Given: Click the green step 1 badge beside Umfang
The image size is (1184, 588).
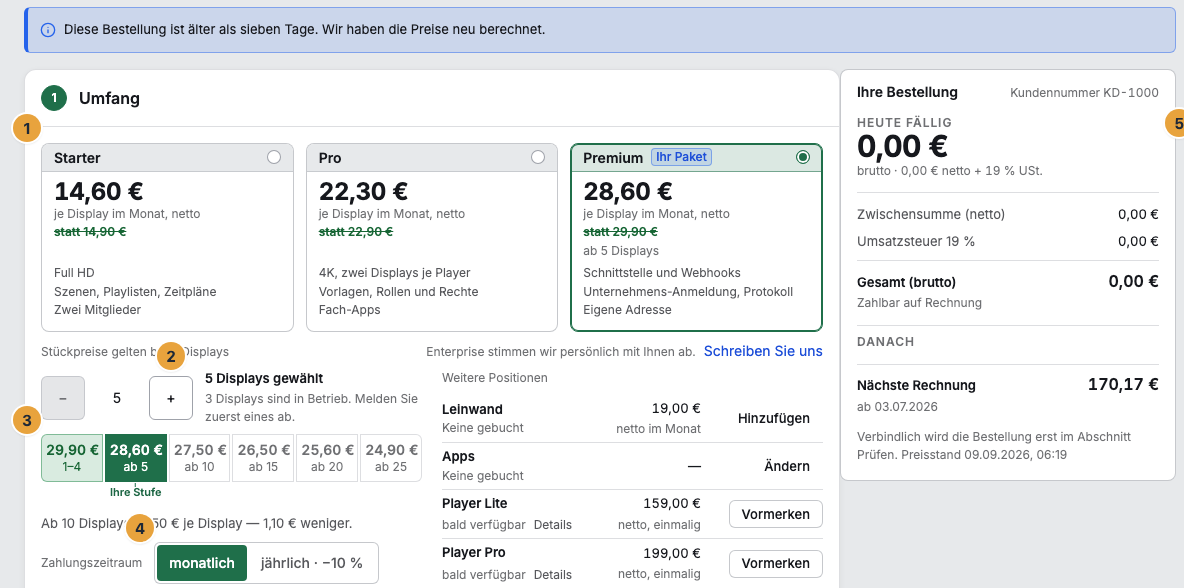Looking at the screenshot, I should pos(54,98).
